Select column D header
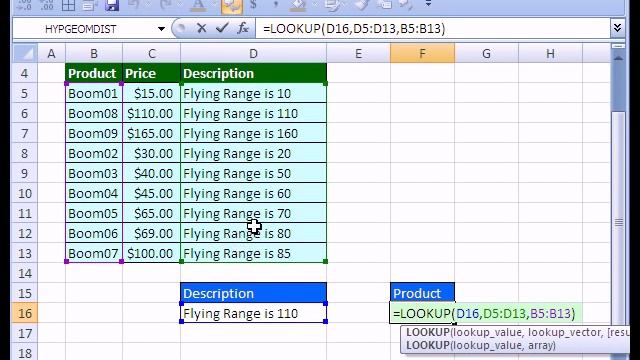The width and height of the screenshot is (640, 360). 253,53
